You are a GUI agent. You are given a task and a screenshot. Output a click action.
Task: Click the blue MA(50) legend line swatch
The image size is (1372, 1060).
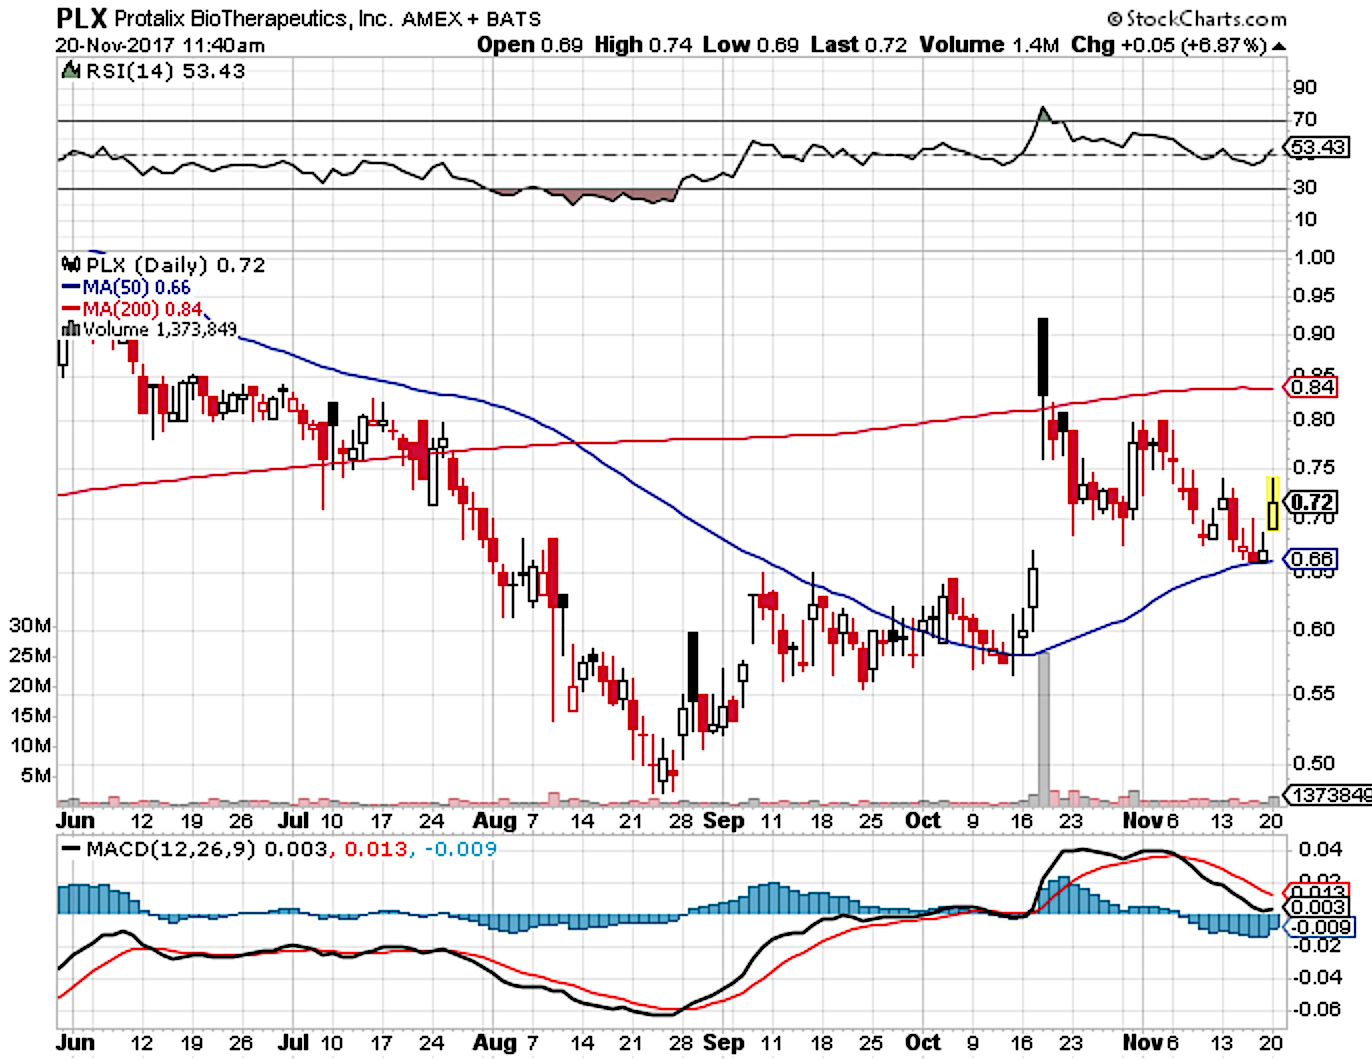70,288
